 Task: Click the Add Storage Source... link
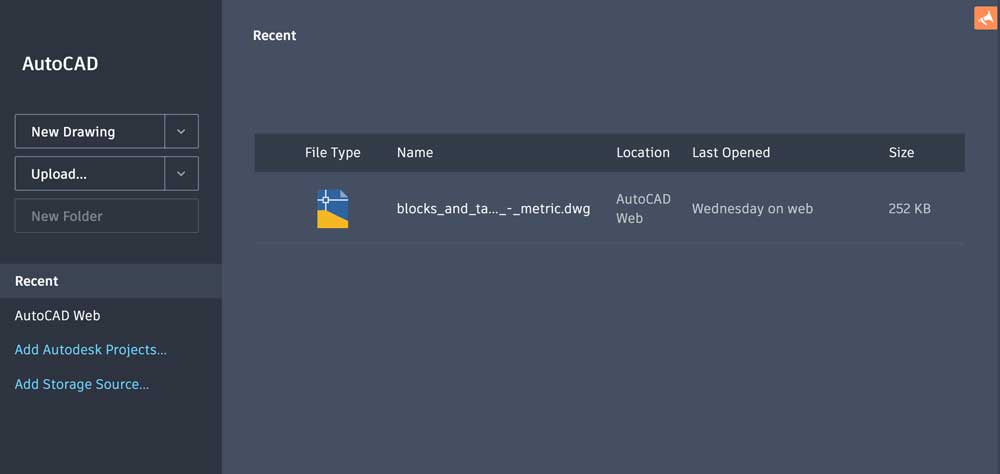(81, 384)
